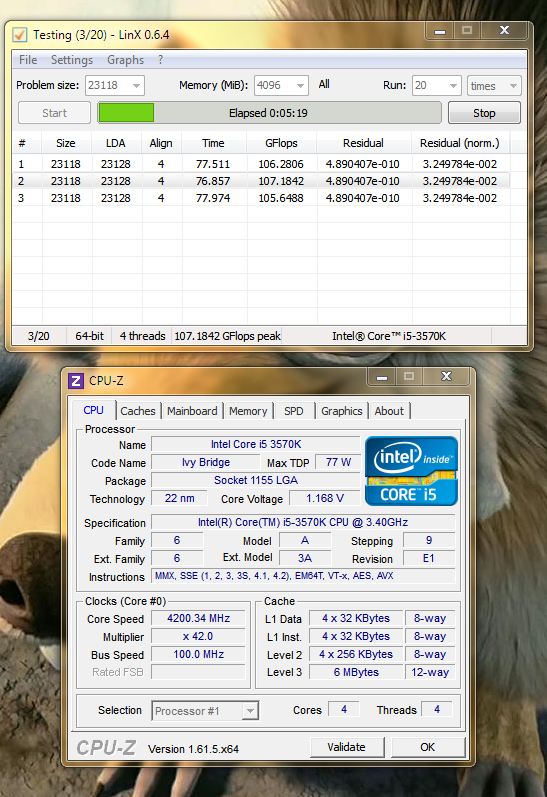Select result row with 106.2806 GFlops
The image size is (547, 797).
261,164
